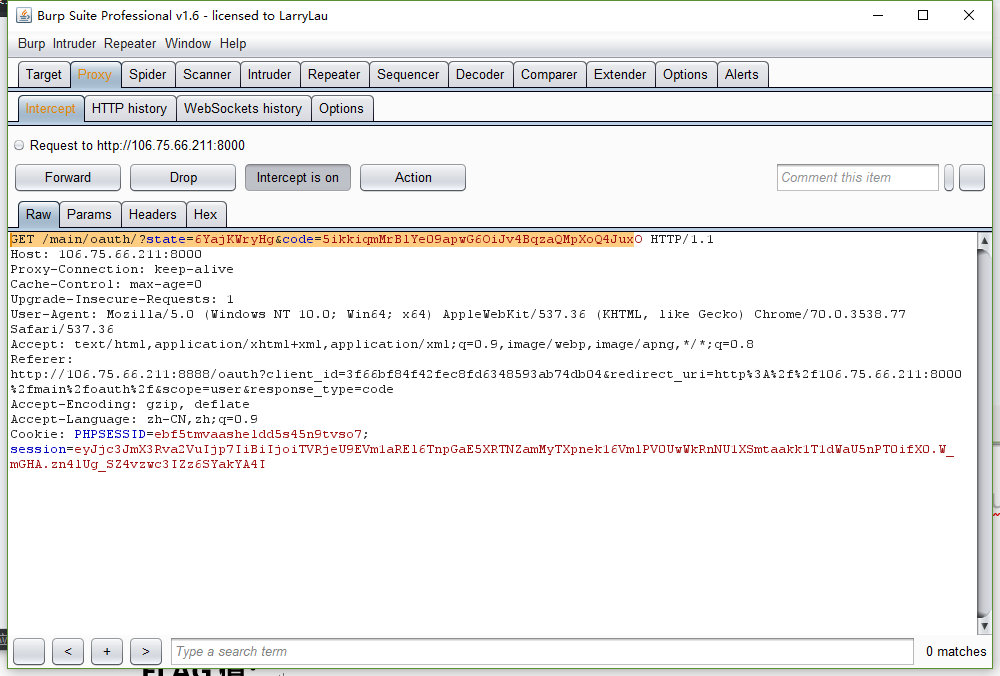This screenshot has height=676, width=1000.
Task: Switch to the Target tab
Action: [x=43, y=75]
